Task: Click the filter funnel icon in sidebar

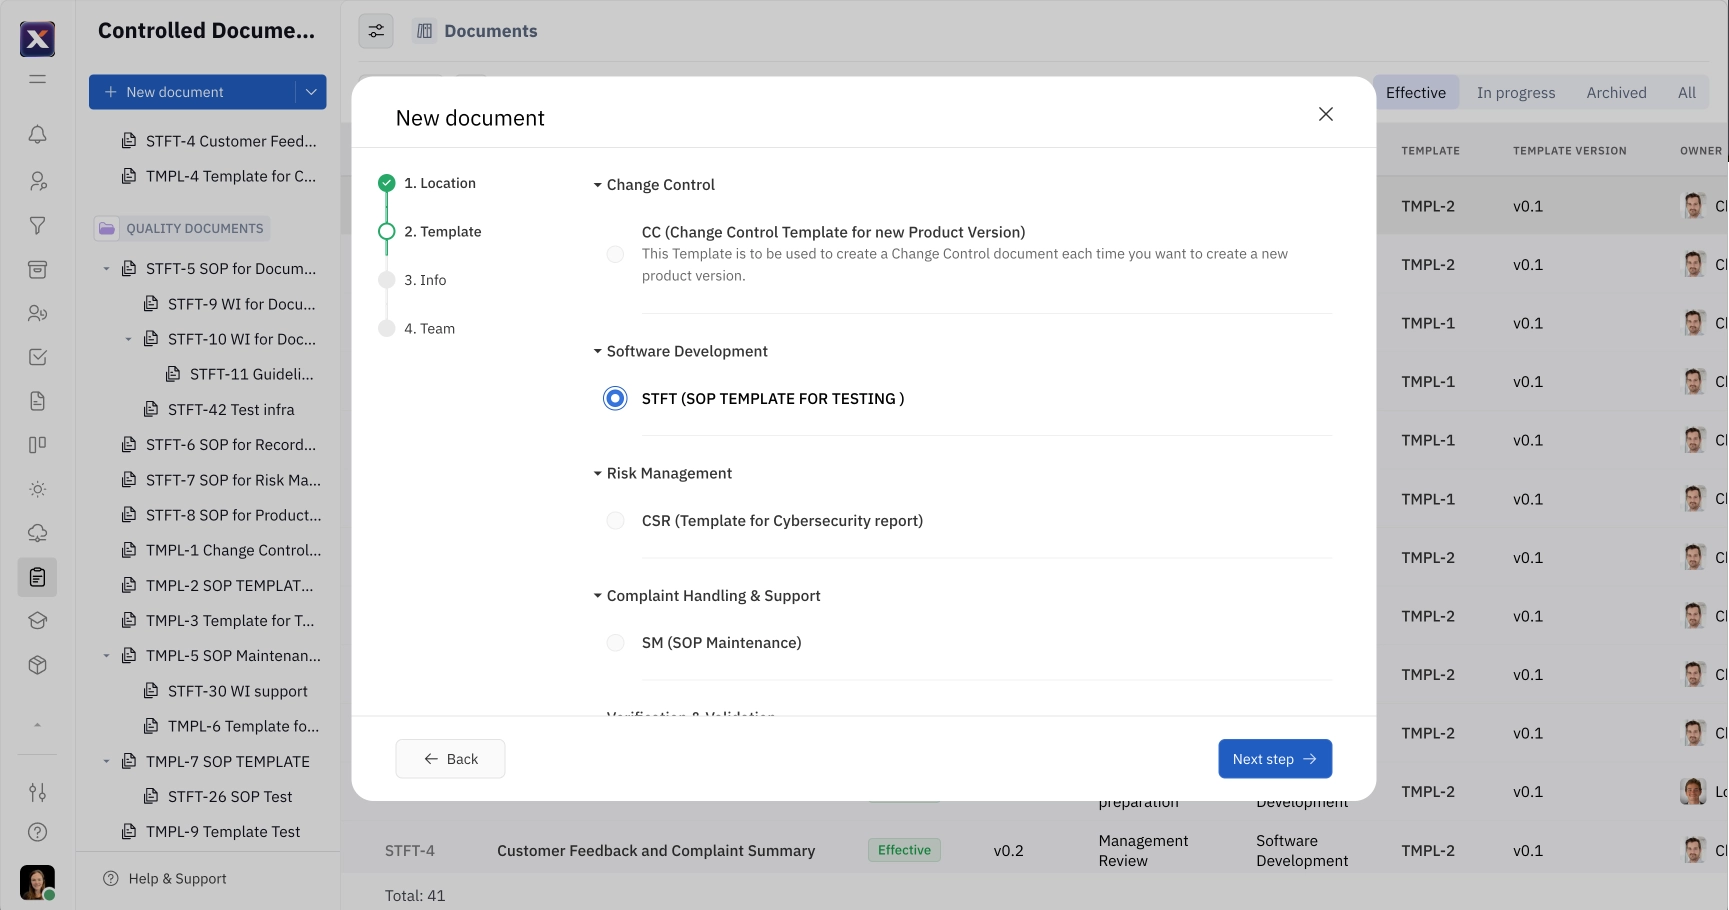Action: pyautogui.click(x=37, y=226)
